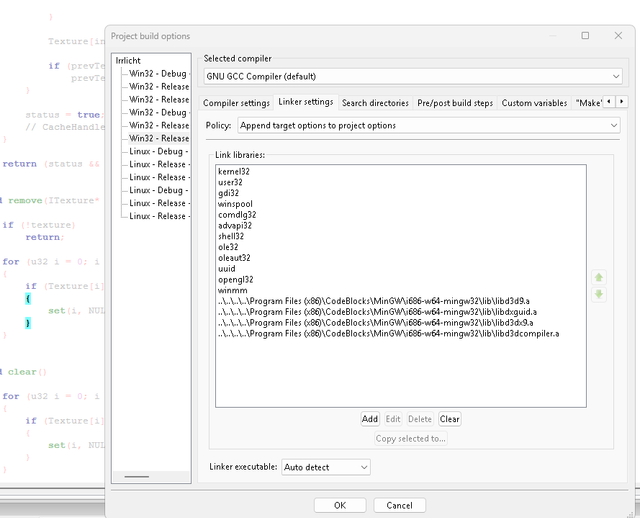Image resolution: width=640 pixels, height=518 pixels.
Task: Open the Pre/post build steps tab
Action: 455,103
